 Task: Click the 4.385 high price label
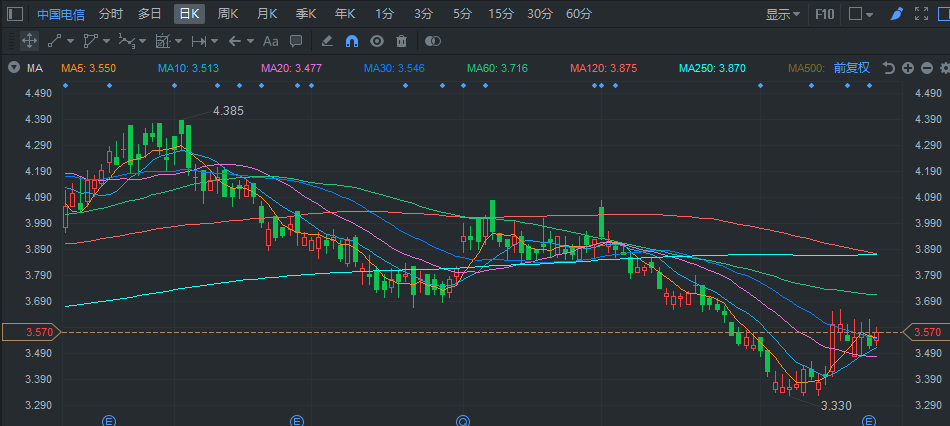tap(228, 111)
